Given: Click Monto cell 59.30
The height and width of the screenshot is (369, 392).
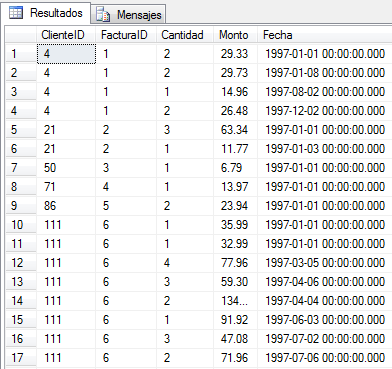Looking at the screenshot, I should (x=235, y=282).
